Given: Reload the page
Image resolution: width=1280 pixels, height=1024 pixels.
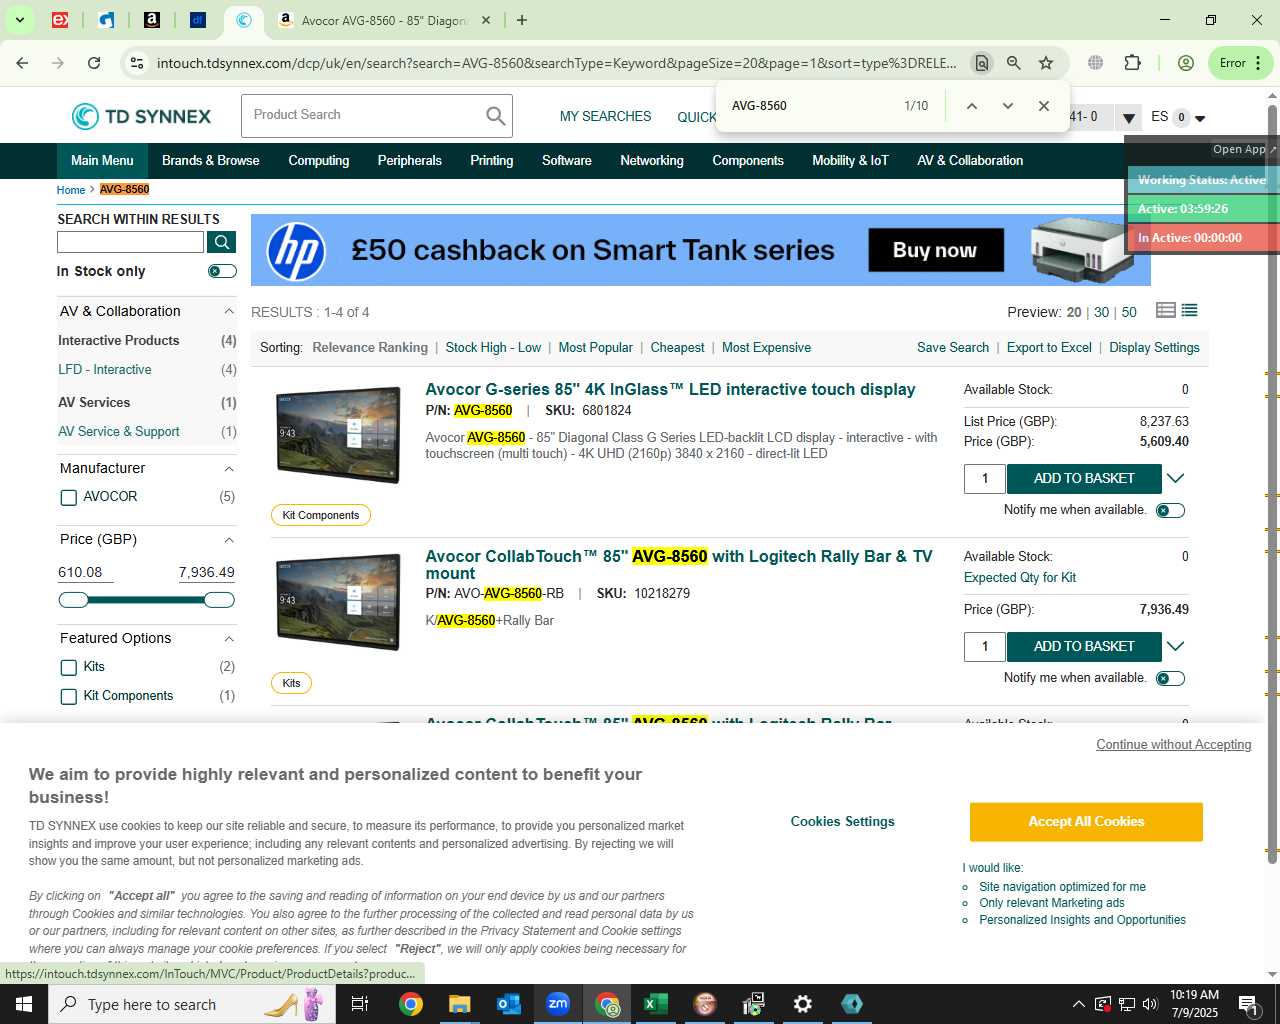Looking at the screenshot, I should click(94, 63).
